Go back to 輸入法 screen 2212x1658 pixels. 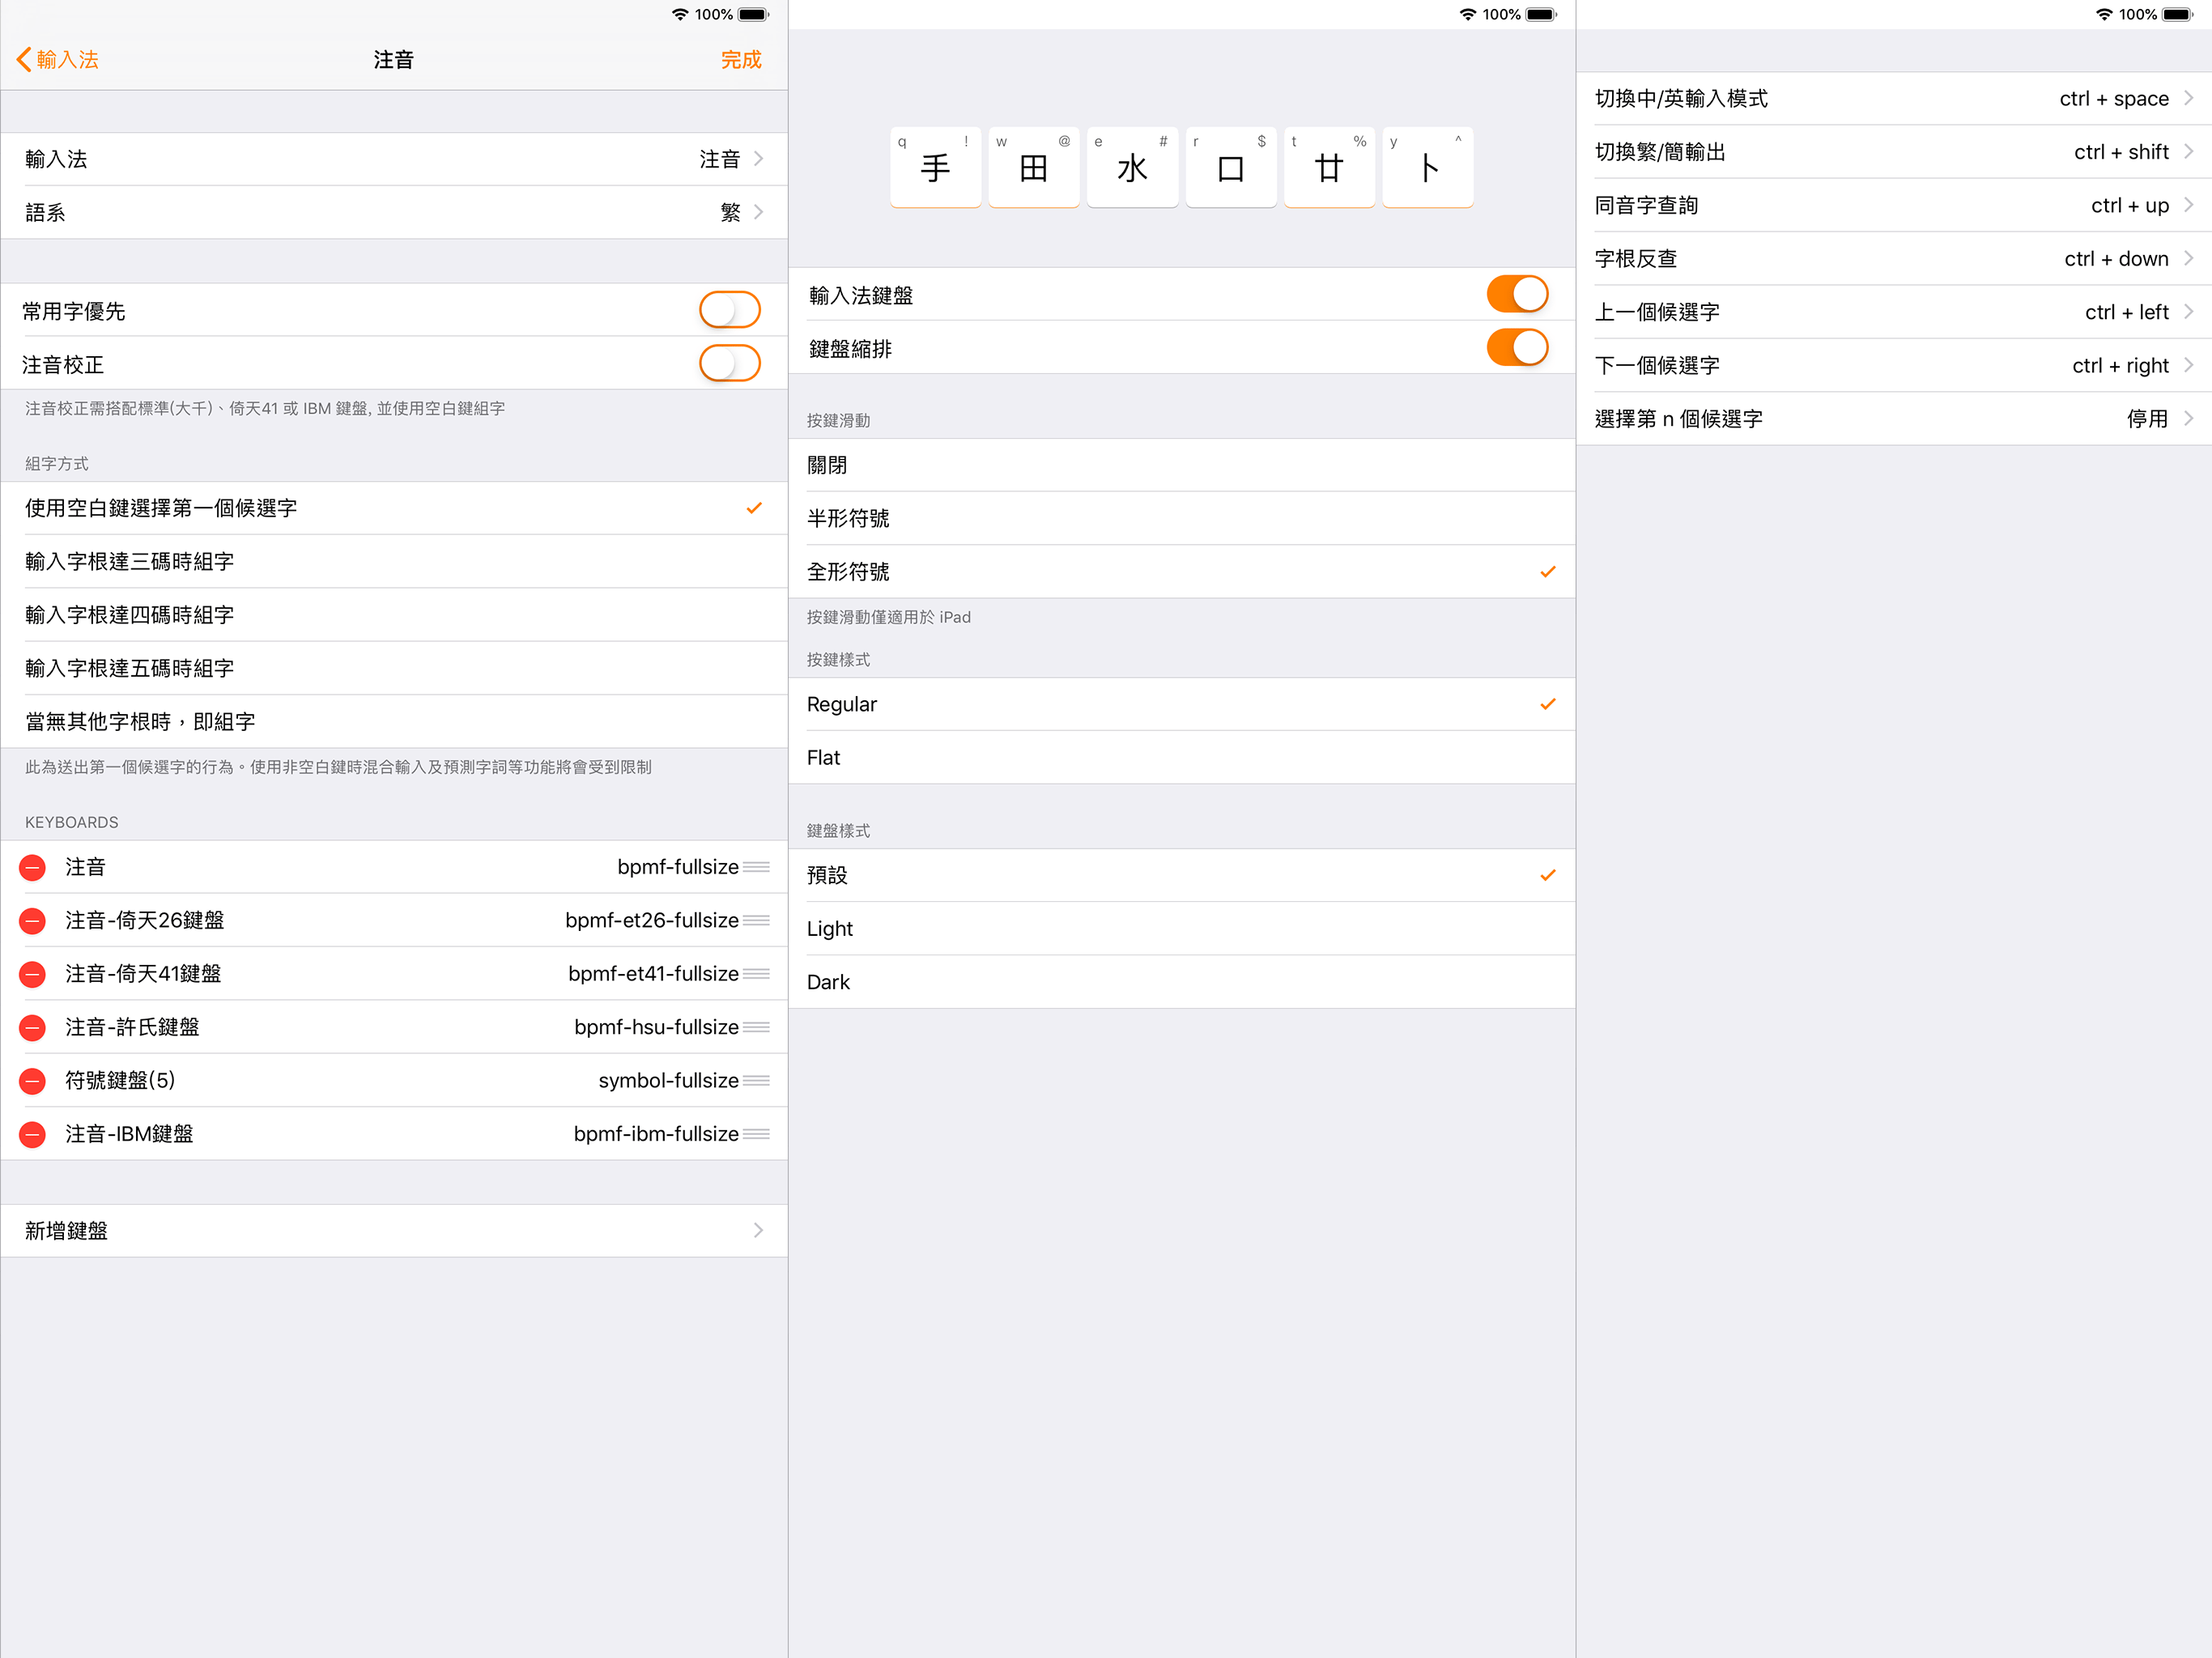pyautogui.click(x=58, y=60)
